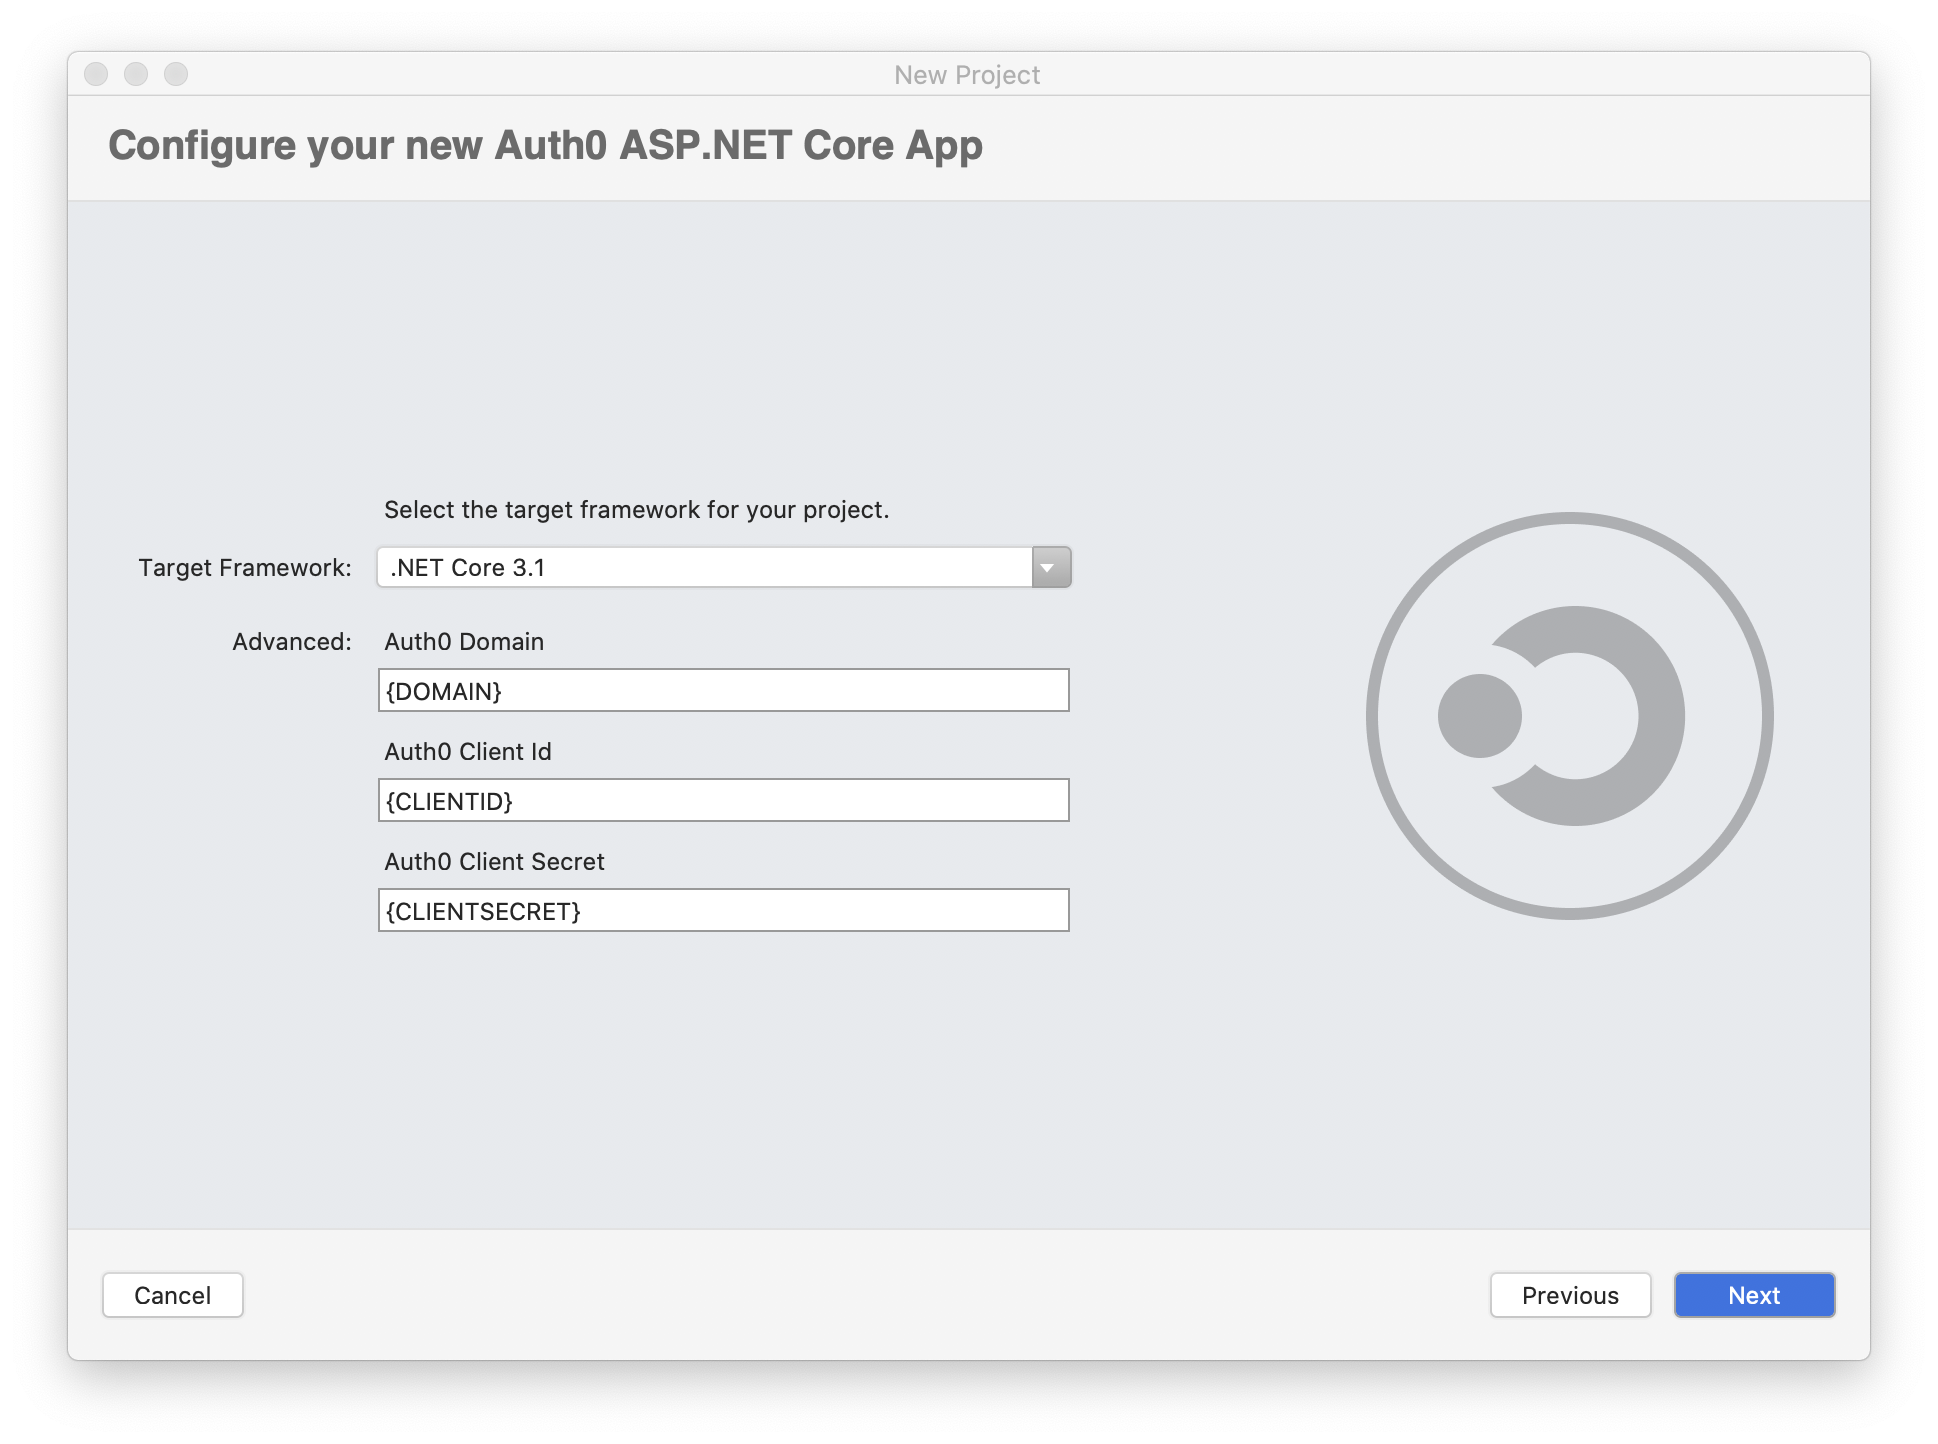
Task: Open the Target Framework dropdown arrow
Action: click(x=1050, y=567)
